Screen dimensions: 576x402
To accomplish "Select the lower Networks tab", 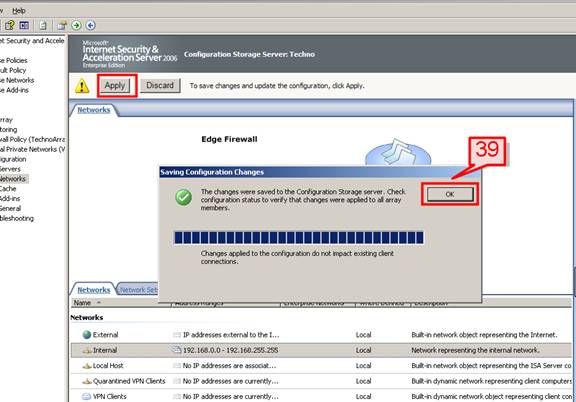I will coord(94,290).
